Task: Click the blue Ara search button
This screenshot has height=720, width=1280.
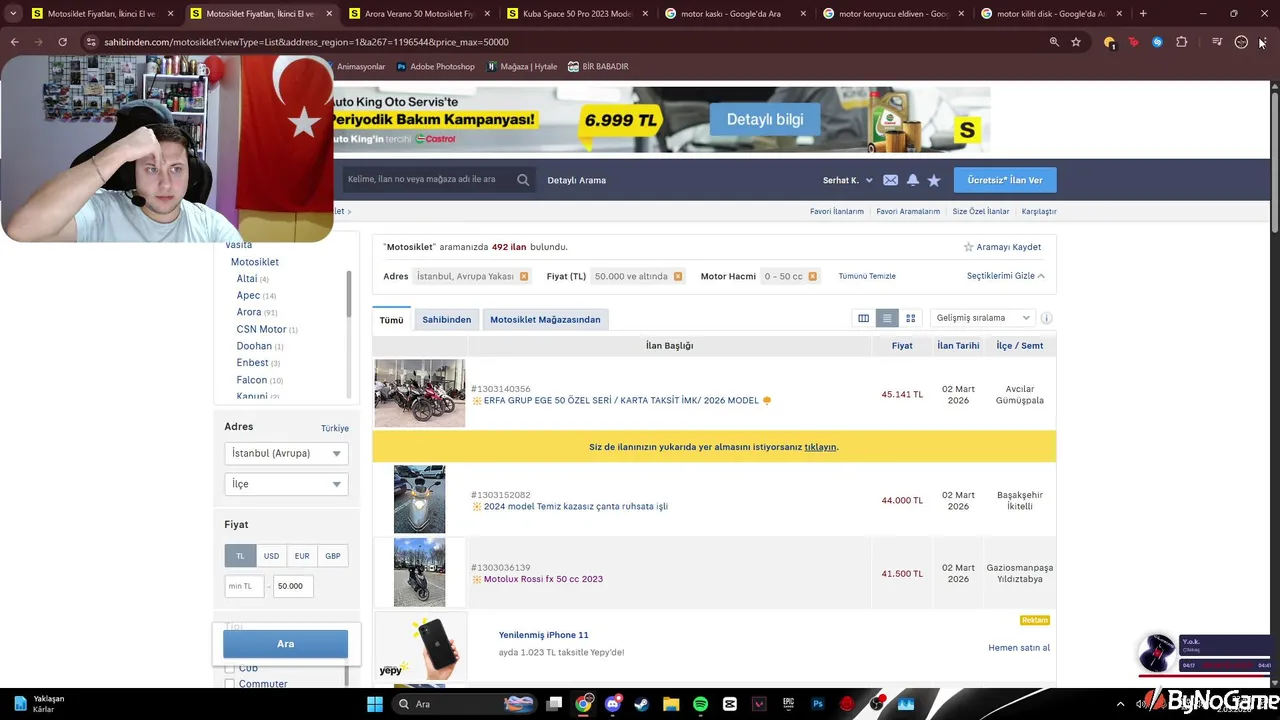Action: (285, 644)
